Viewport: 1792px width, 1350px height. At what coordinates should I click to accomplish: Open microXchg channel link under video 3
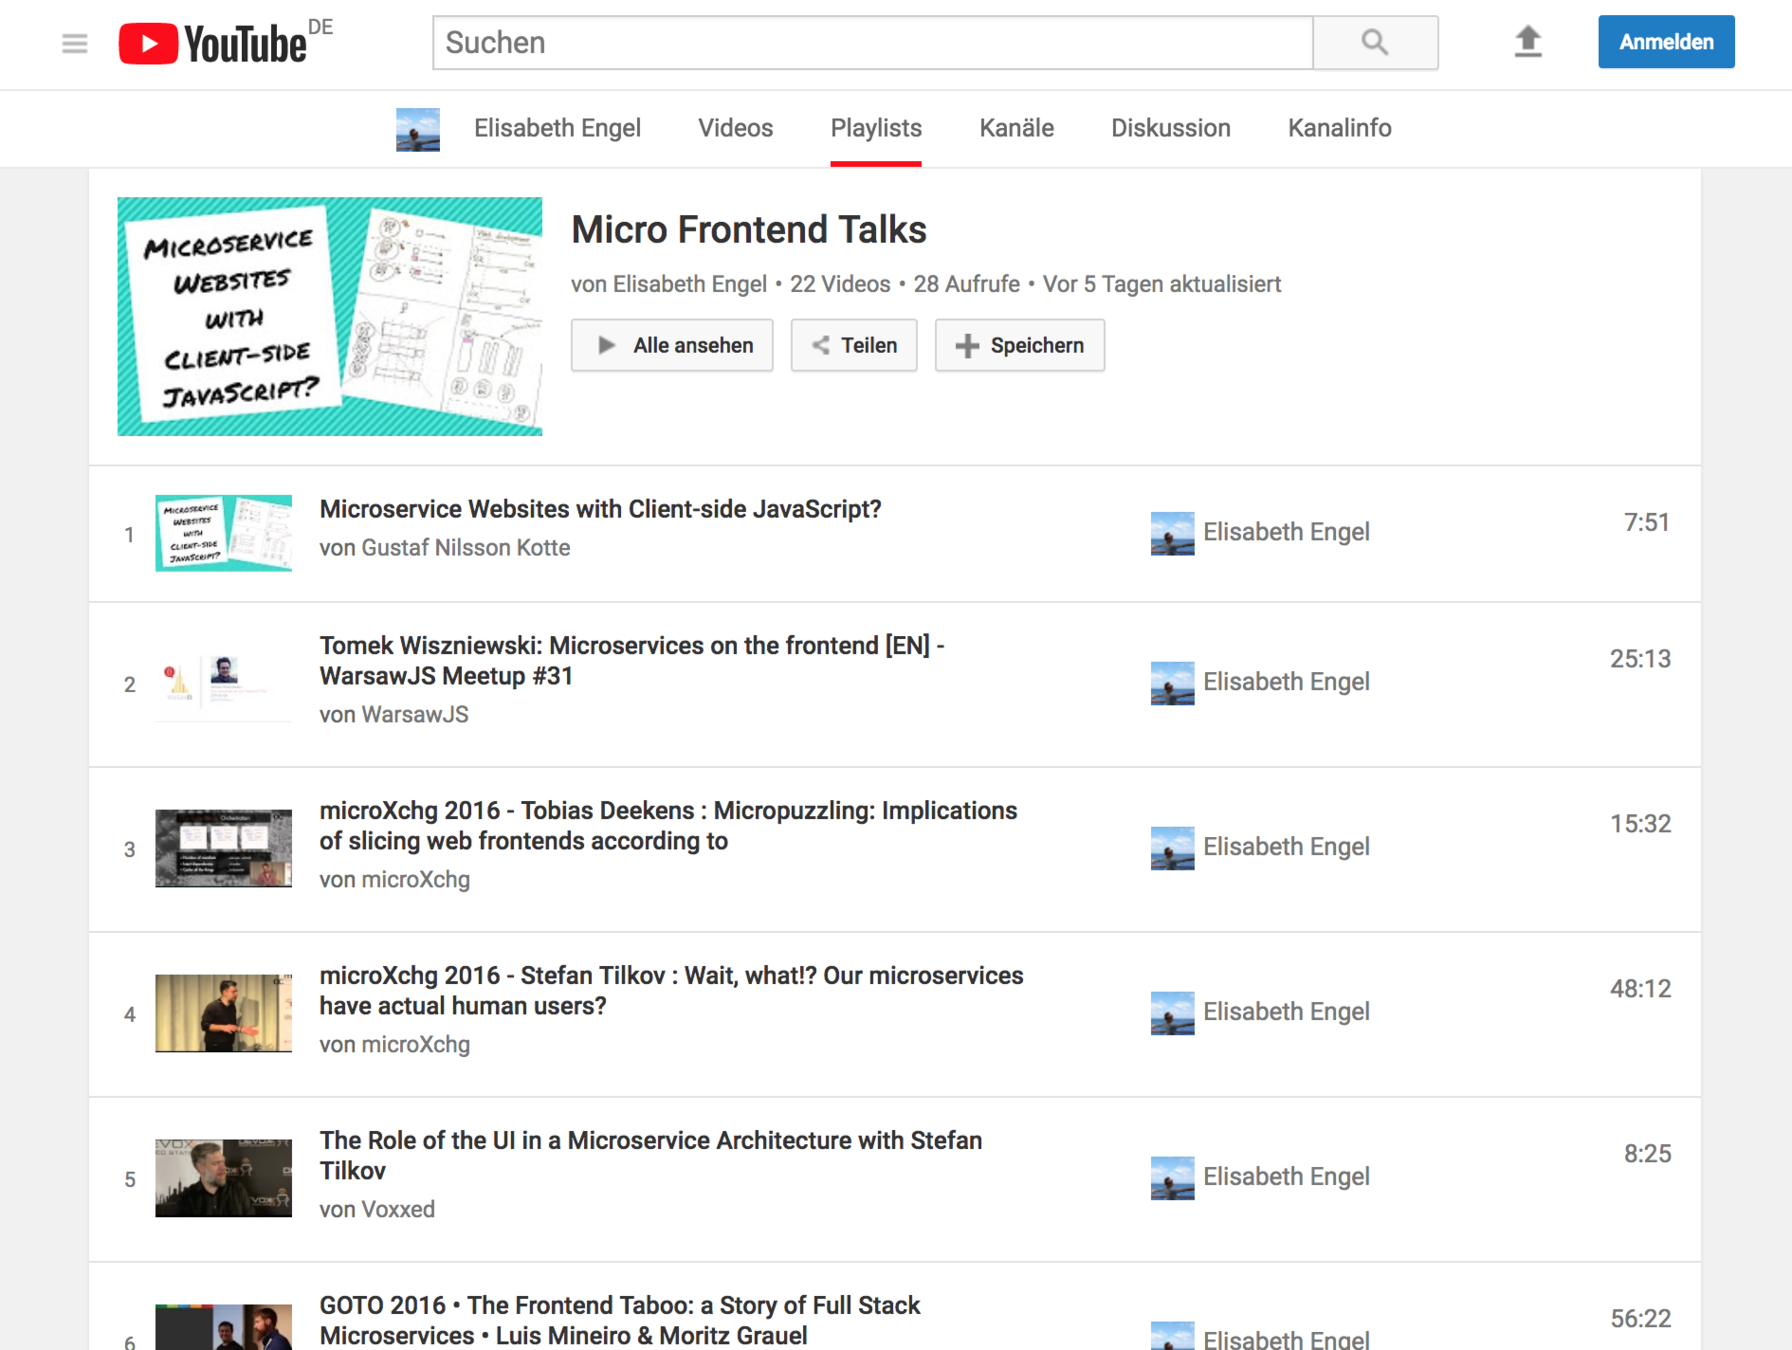point(415,880)
